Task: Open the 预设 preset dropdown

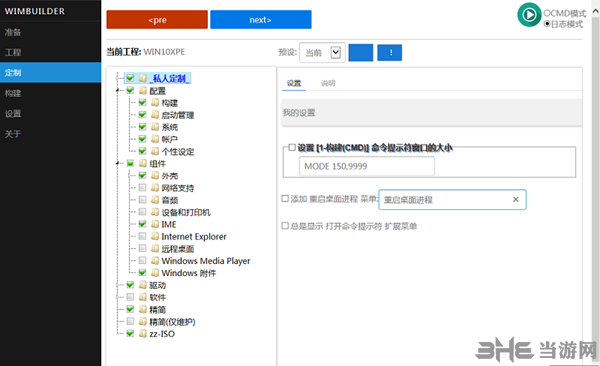Action: point(322,52)
